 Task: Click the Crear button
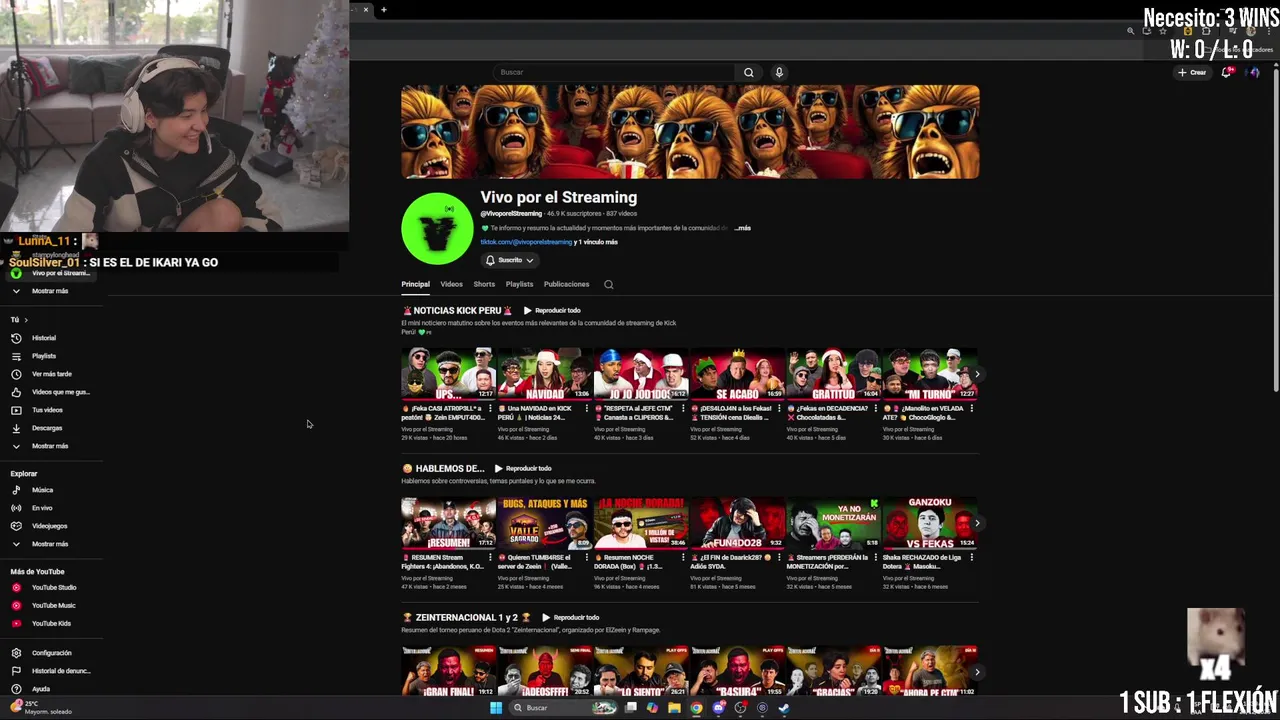click(1192, 72)
